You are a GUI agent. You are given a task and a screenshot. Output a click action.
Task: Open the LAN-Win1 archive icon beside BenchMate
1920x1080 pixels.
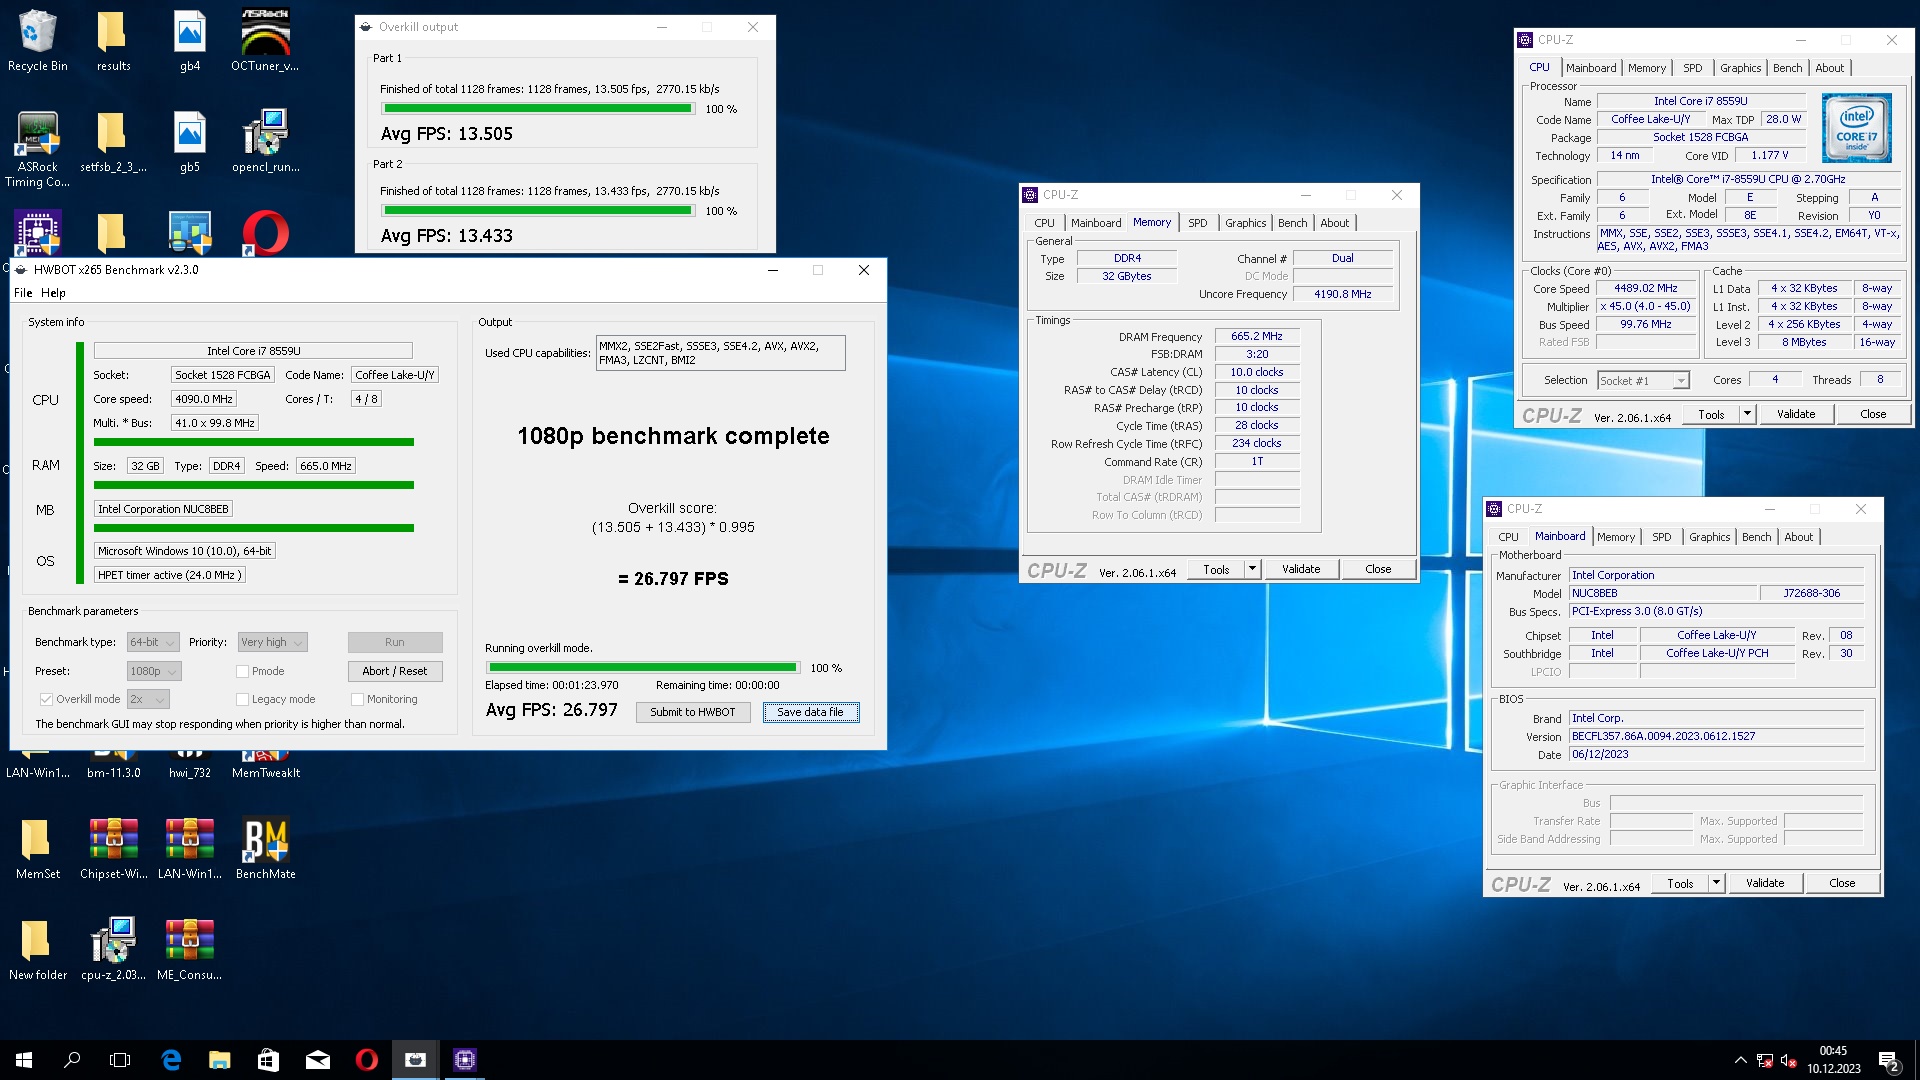[x=190, y=848]
